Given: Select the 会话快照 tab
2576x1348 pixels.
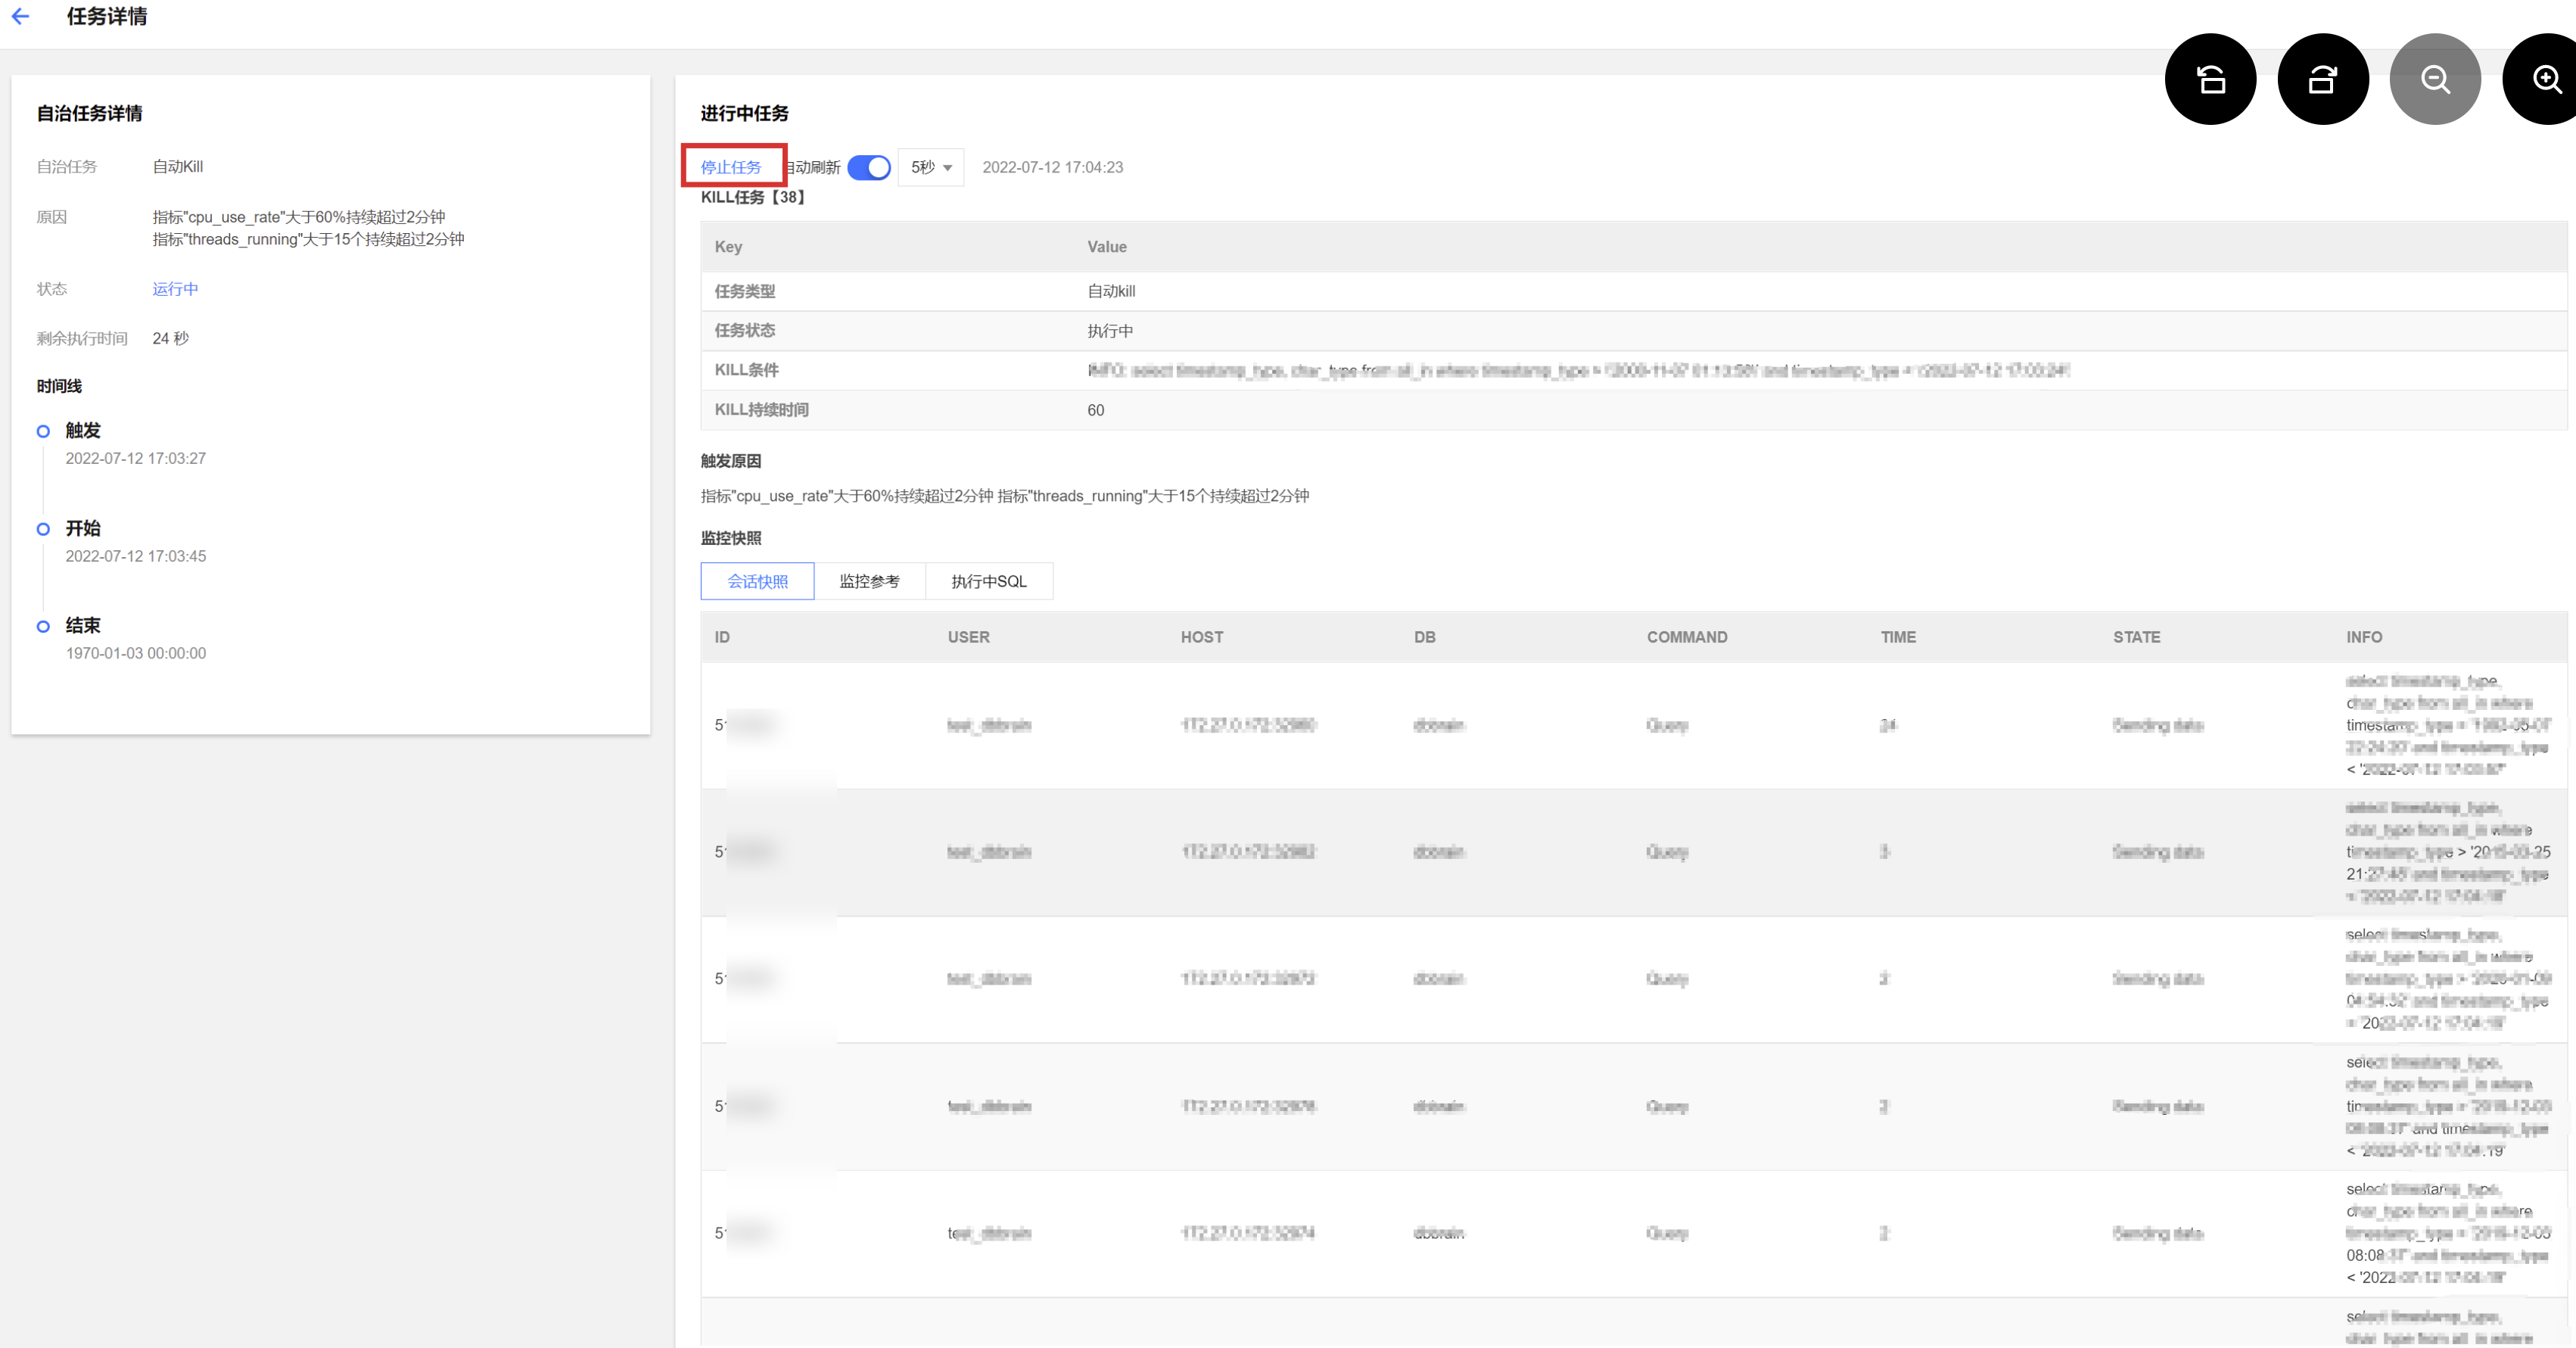Looking at the screenshot, I should point(757,582).
